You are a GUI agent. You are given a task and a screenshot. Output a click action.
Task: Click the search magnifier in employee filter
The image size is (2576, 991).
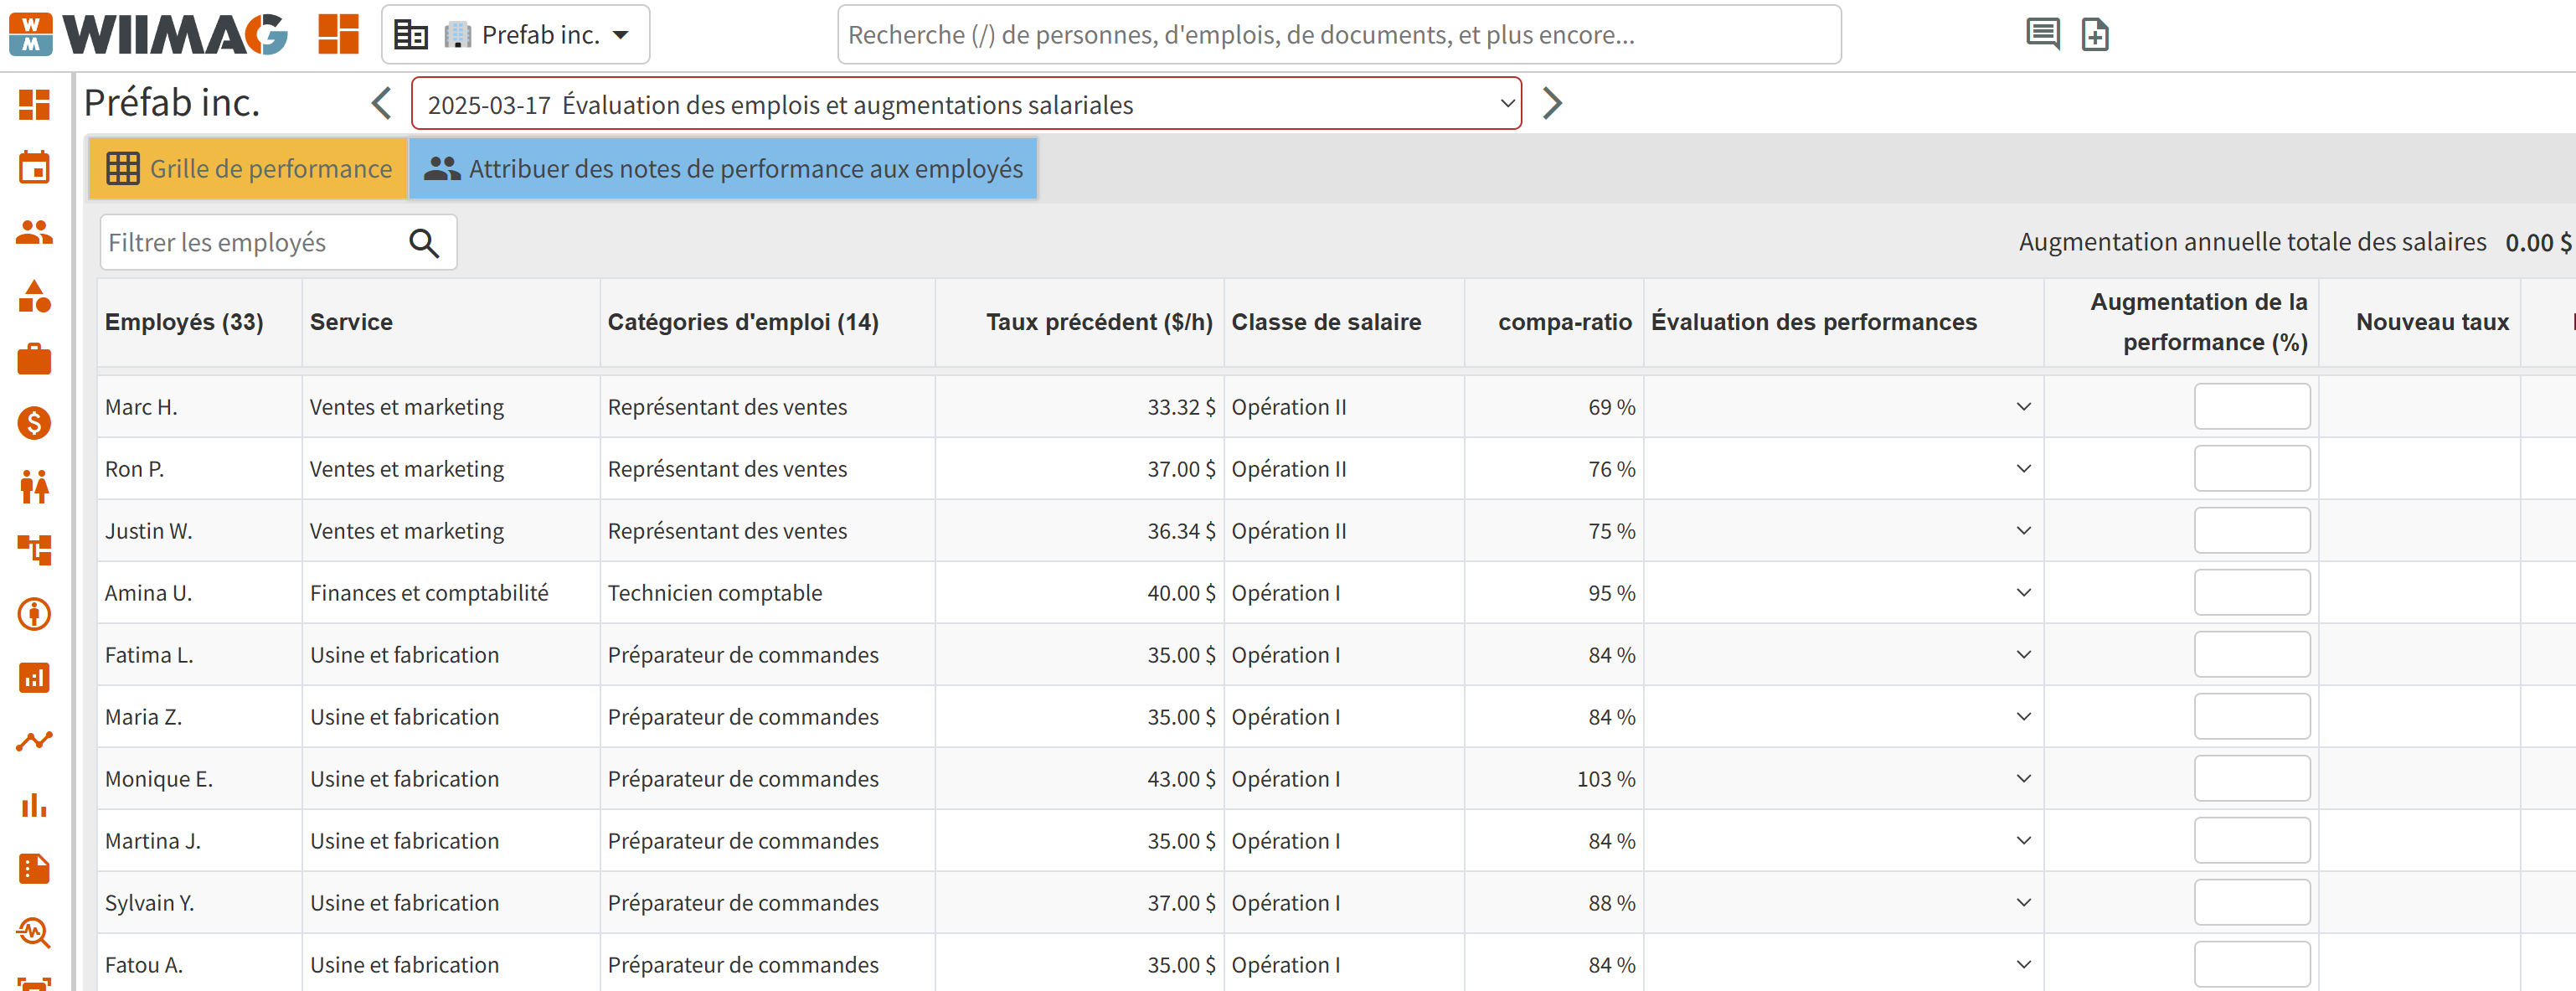click(x=424, y=242)
